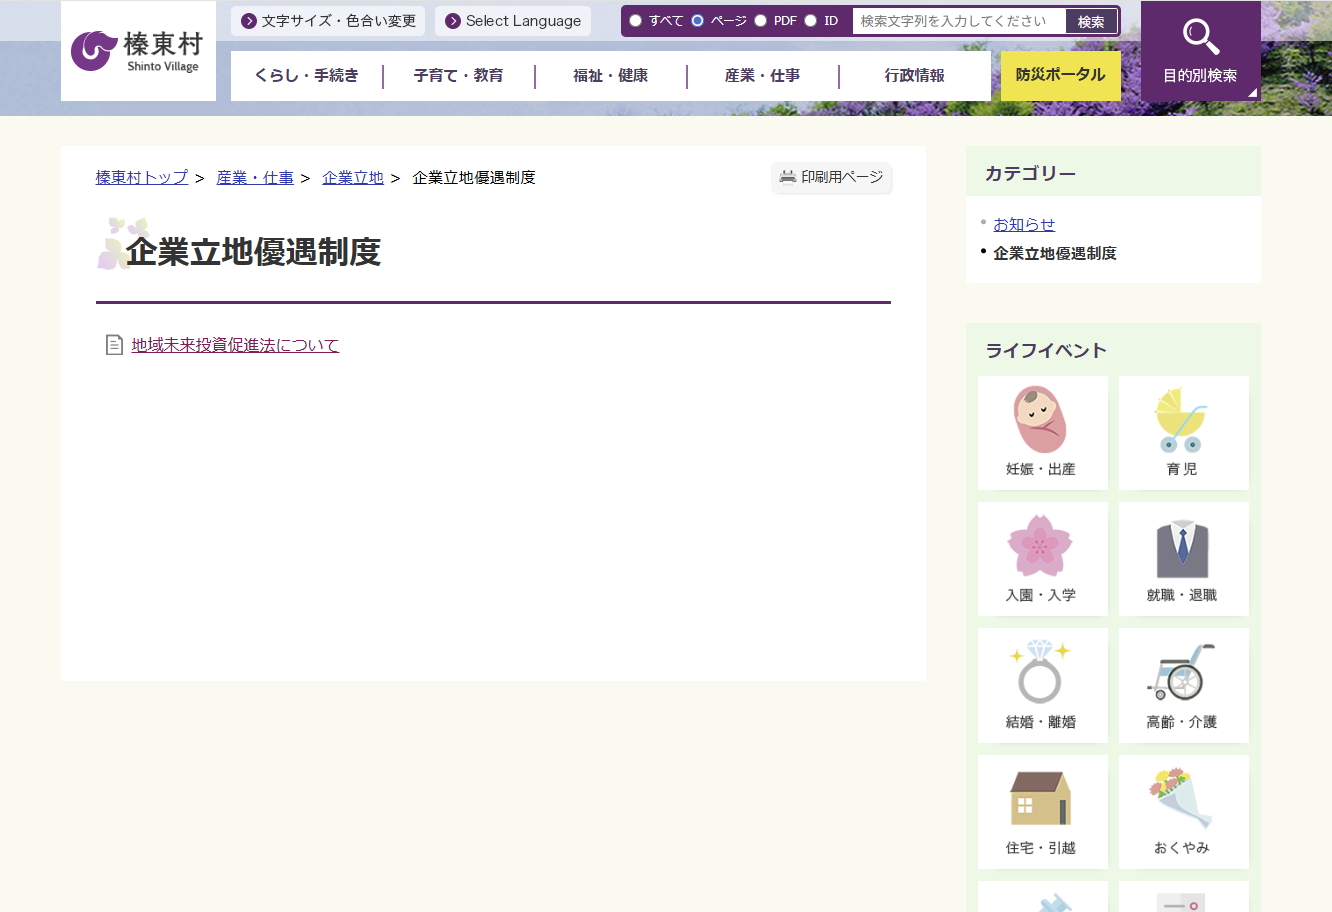Image resolution: width=1332 pixels, height=912 pixels.
Task: Open the 行政情報 menu
Action: (x=915, y=76)
